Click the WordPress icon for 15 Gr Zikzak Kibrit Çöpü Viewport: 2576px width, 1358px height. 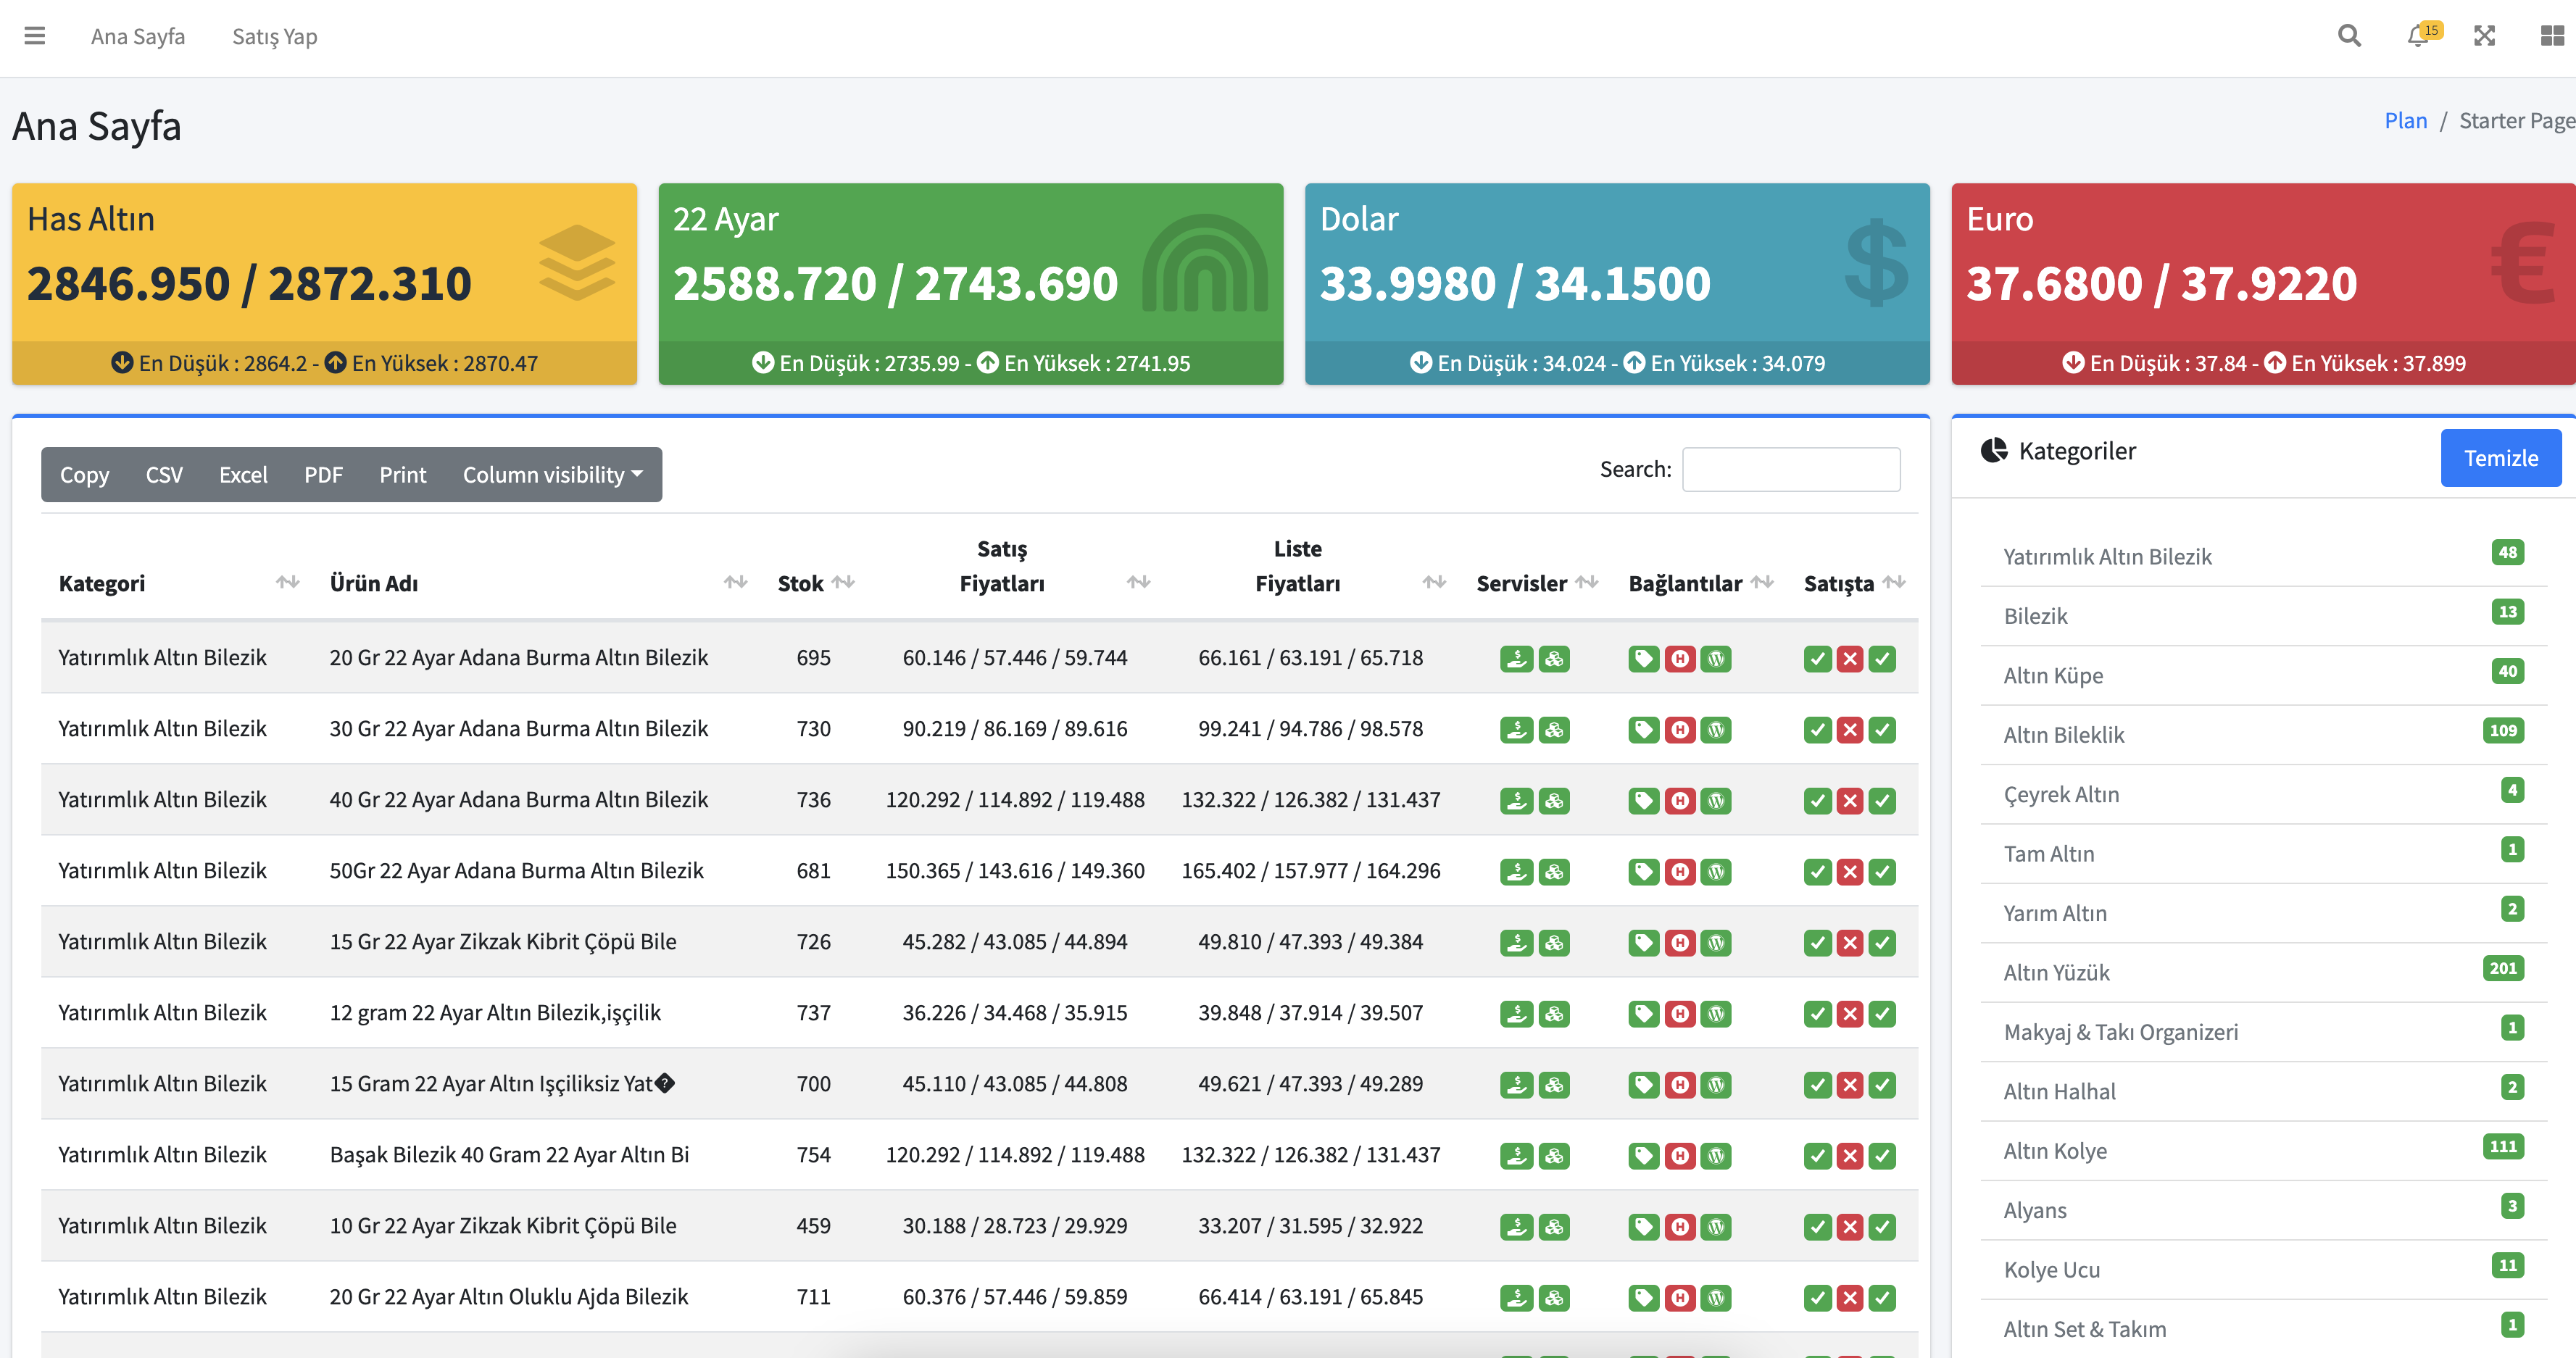point(1716,943)
